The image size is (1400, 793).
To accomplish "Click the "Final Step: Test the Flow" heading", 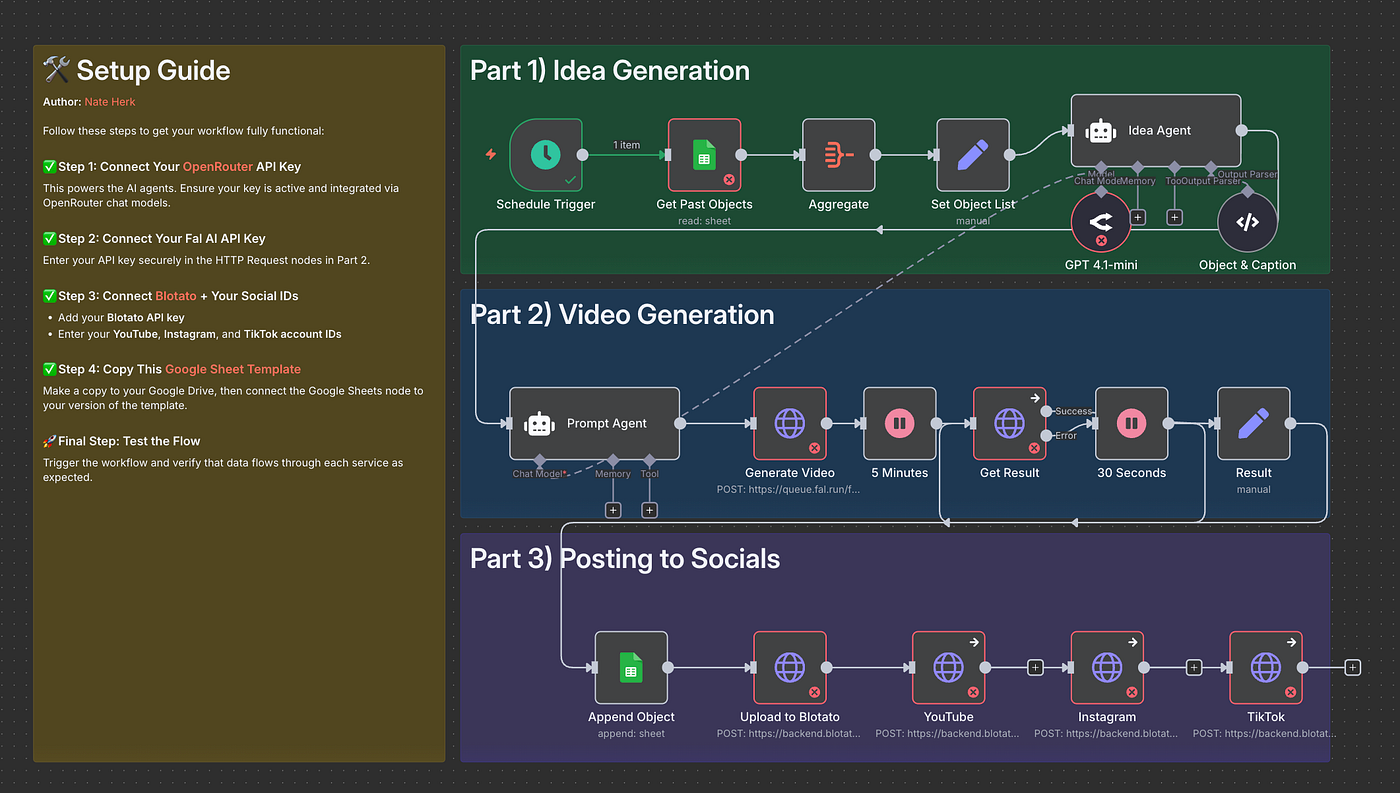I will (x=129, y=441).
